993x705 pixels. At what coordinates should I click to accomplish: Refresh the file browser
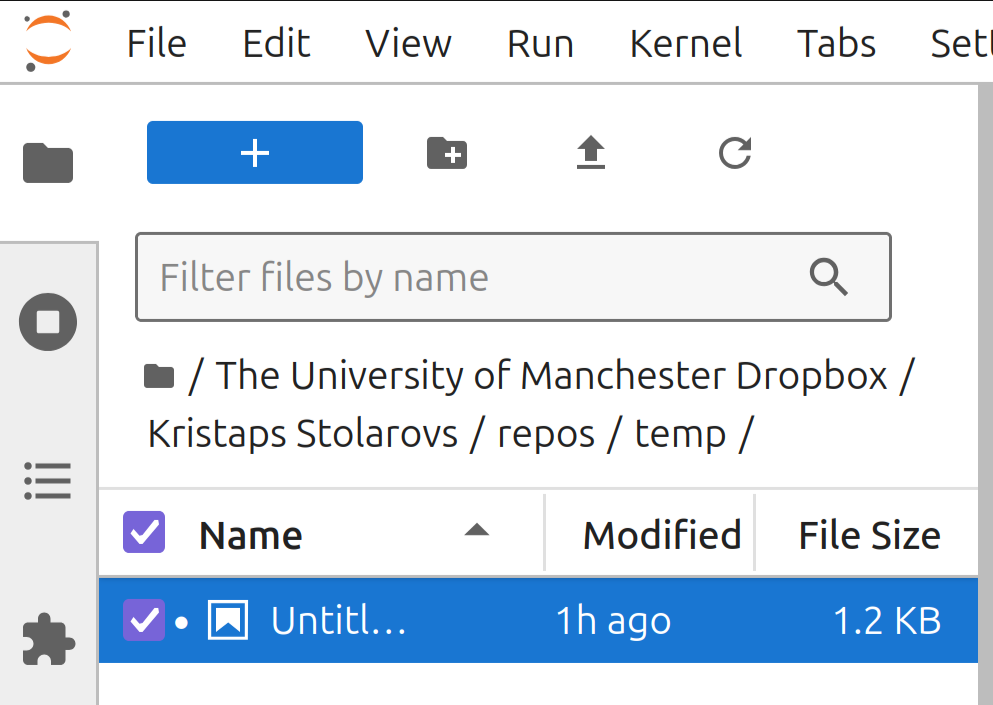coord(735,153)
